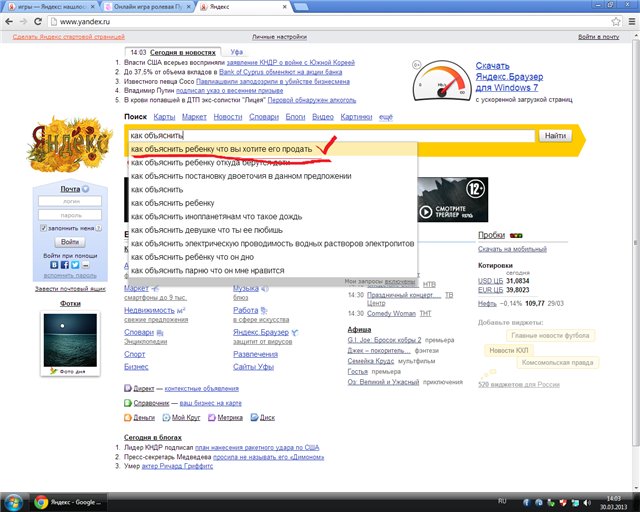The image size is (640, 512).
Task: Open the 'Карты' search tab
Action: (164, 117)
